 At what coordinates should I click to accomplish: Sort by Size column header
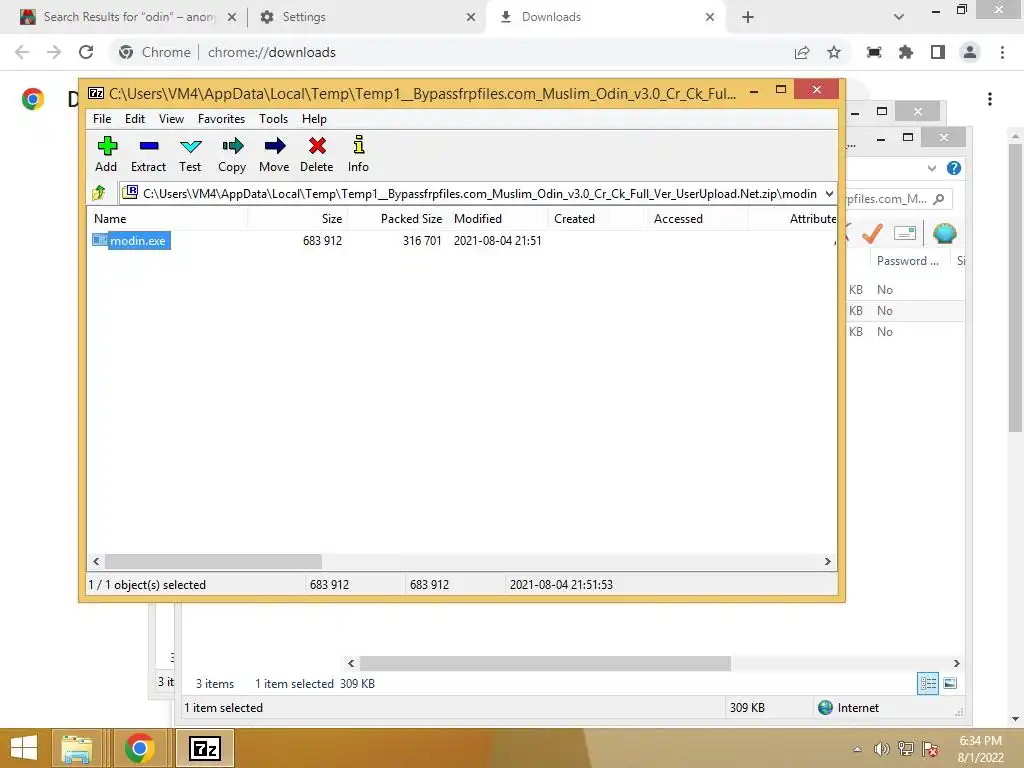pyautogui.click(x=297, y=219)
